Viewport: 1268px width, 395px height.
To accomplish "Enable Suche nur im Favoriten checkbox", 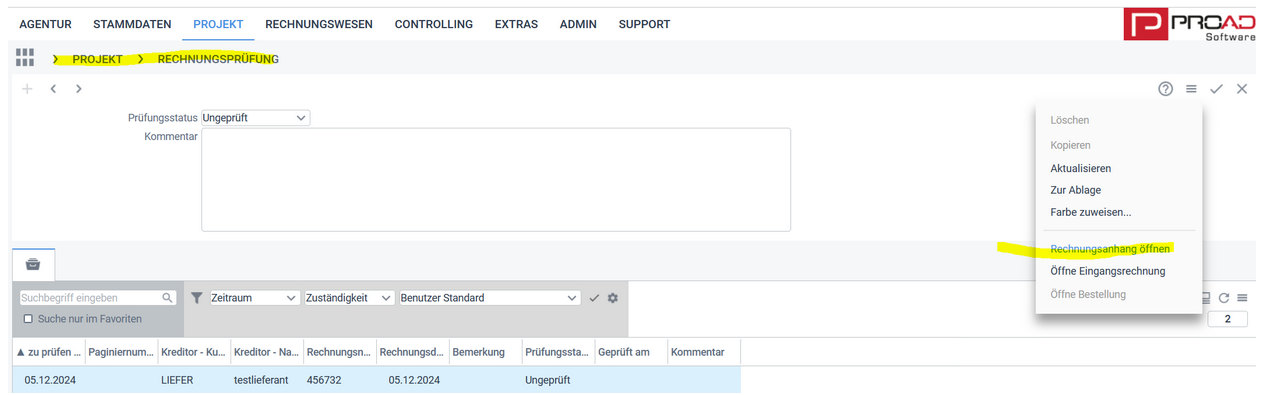I will [x=28, y=319].
